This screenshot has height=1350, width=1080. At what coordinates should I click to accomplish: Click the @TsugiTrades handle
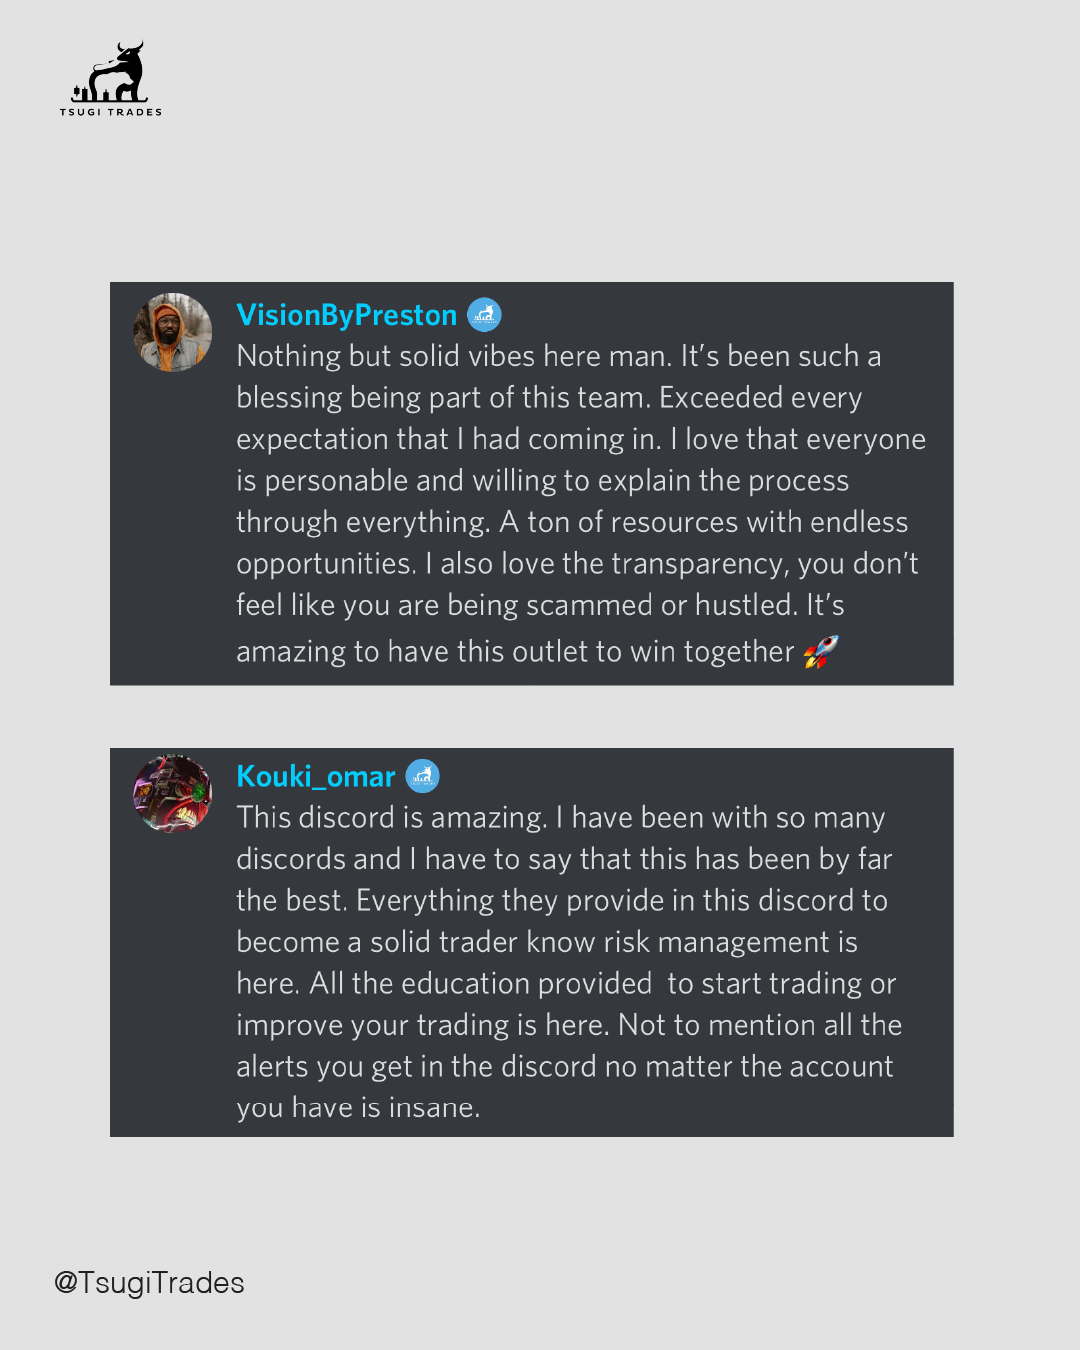pos(149,1283)
